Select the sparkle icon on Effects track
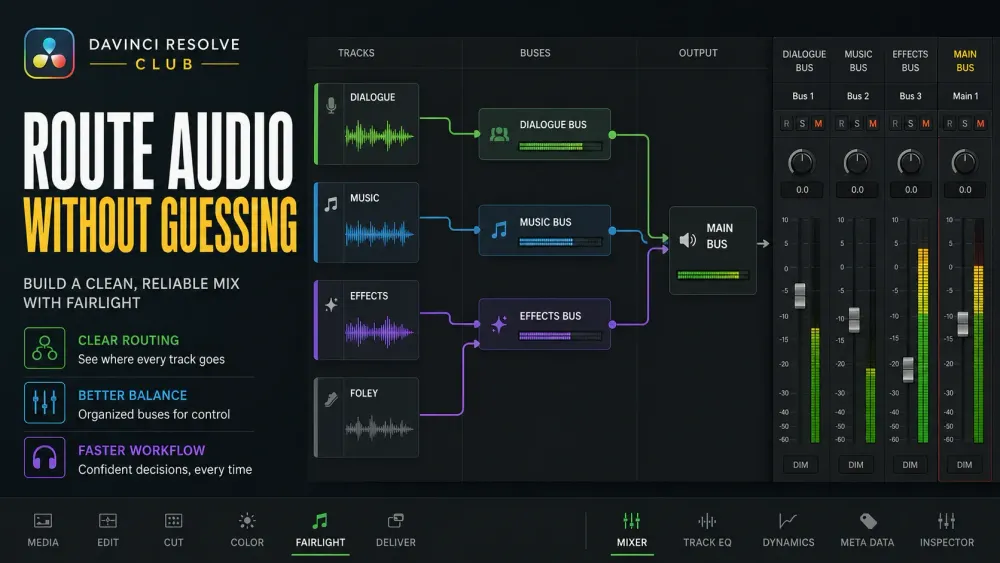Image resolution: width=1000 pixels, height=563 pixels. click(x=330, y=305)
